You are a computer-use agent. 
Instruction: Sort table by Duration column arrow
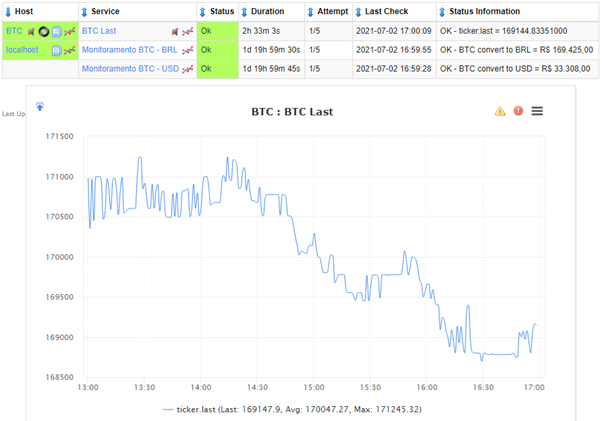[244, 12]
